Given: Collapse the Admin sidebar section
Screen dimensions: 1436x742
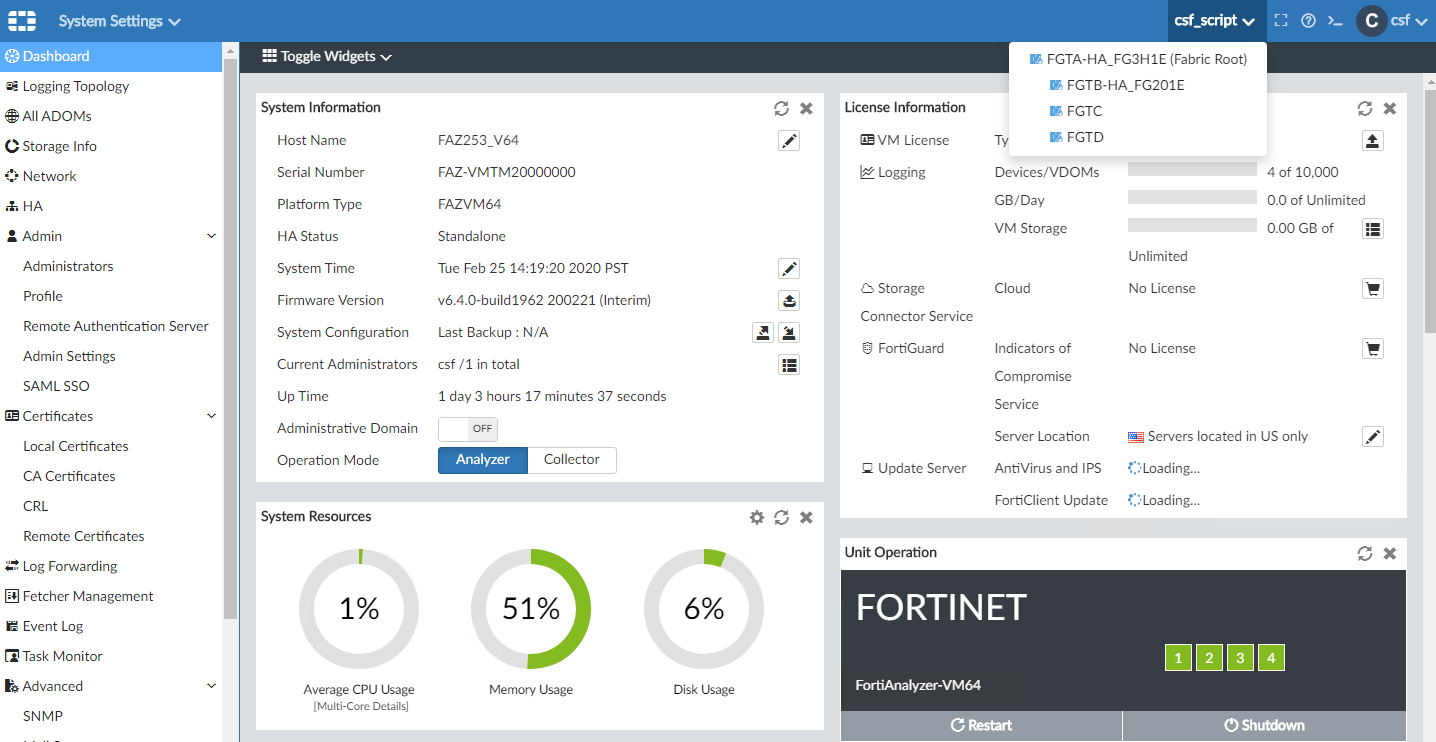Looking at the screenshot, I should 211,237.
